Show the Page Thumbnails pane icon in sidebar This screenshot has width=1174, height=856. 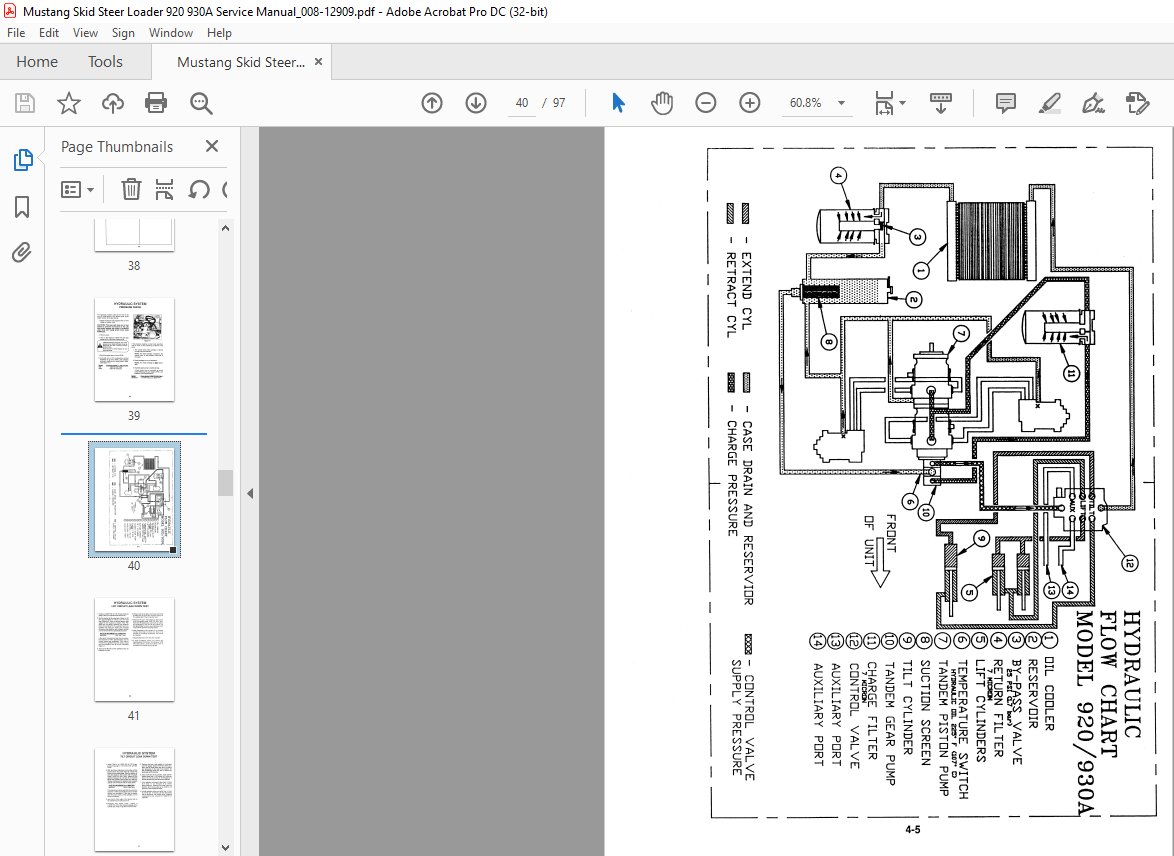(22, 160)
